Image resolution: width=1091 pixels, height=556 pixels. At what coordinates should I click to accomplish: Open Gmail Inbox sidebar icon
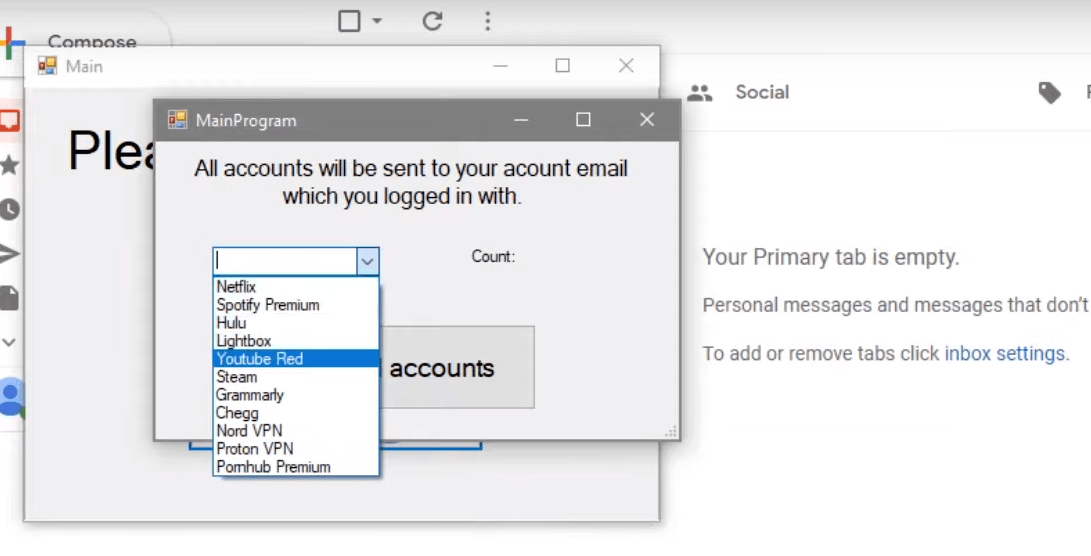click(x=9, y=120)
